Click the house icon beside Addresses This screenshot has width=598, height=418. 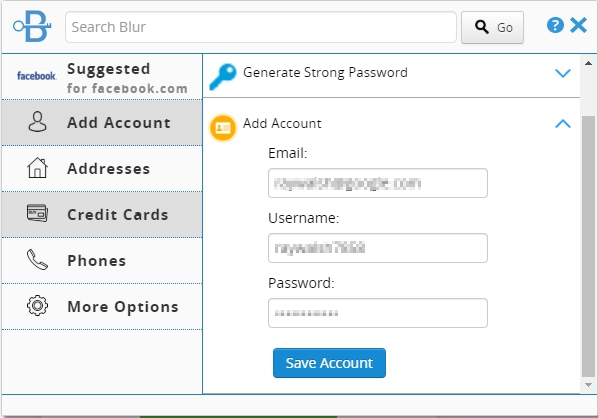coord(37,168)
